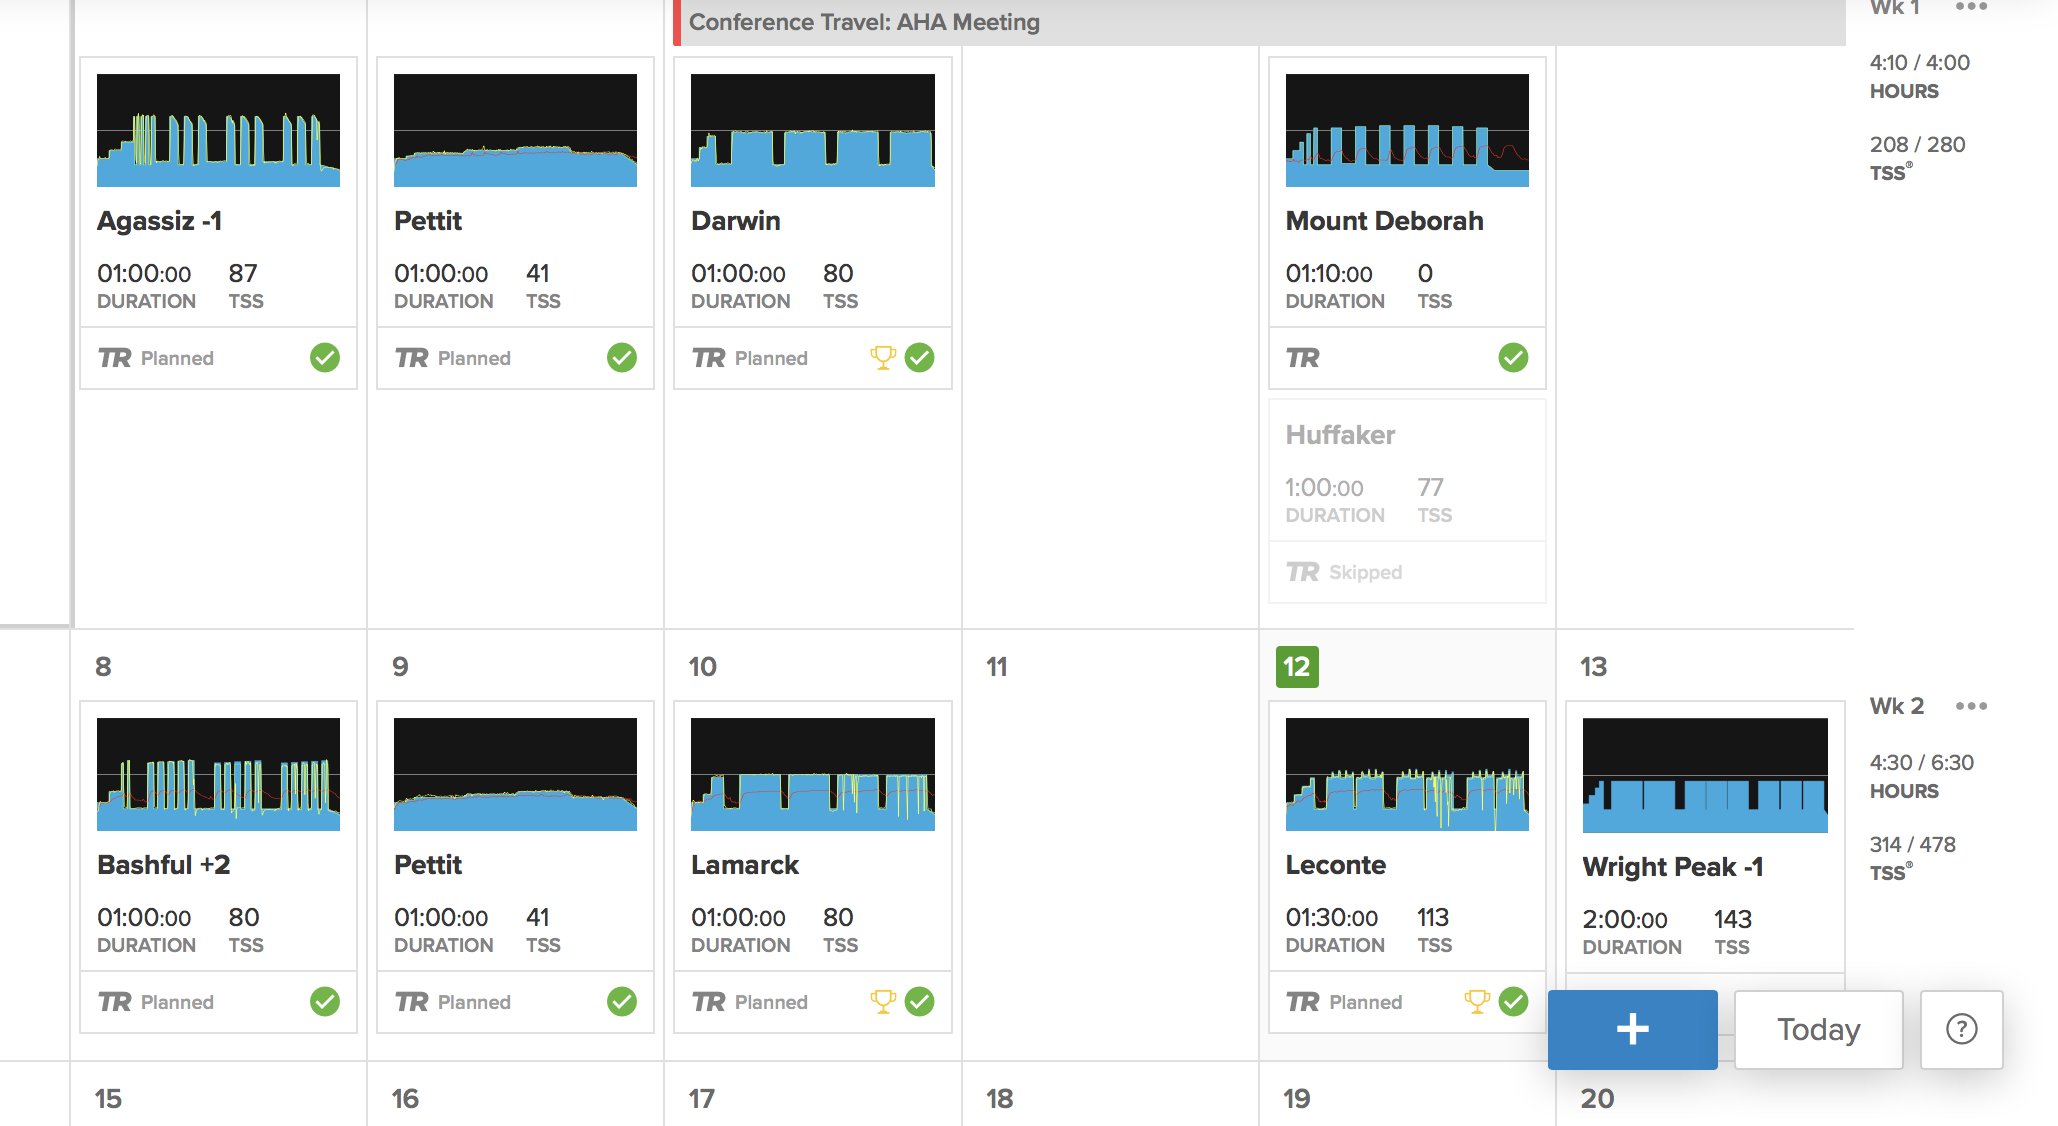Click the TR logo on skipped Huffaker card
Image resolution: width=2058 pixels, height=1126 pixels.
click(x=1302, y=572)
